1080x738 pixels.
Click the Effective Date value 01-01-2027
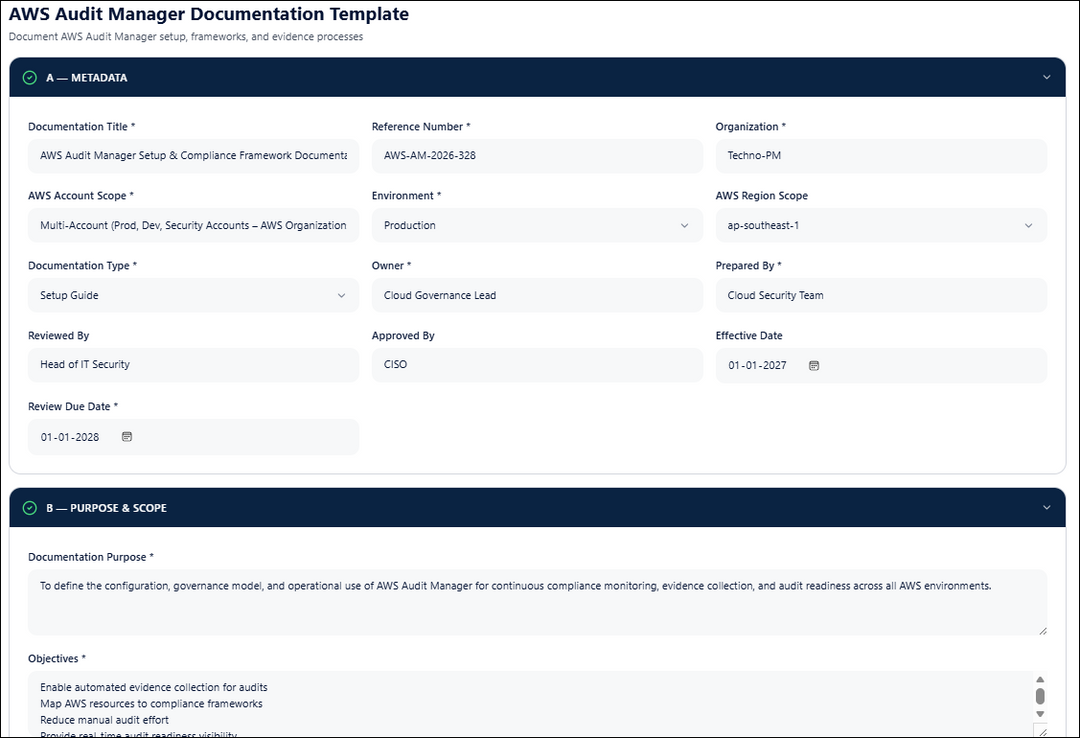tap(757, 365)
